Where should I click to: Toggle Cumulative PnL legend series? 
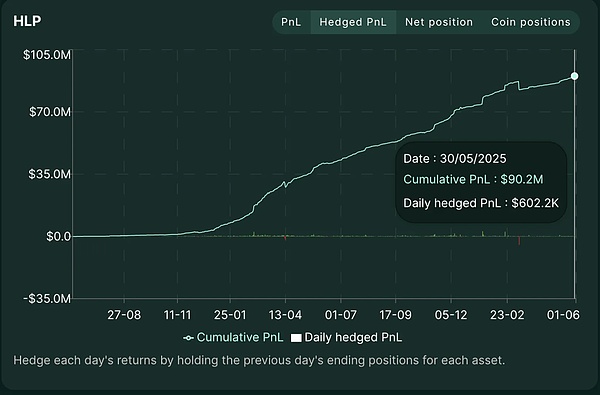pyautogui.click(x=233, y=338)
